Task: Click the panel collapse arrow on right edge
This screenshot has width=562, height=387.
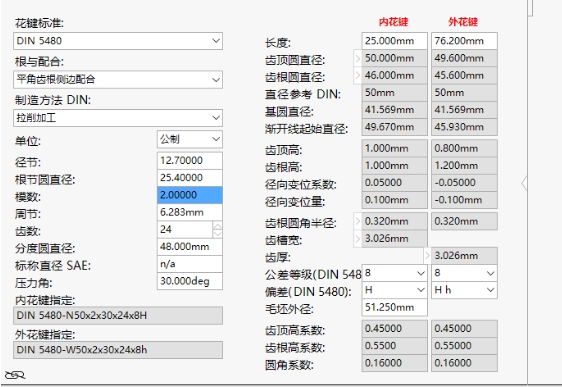Action: [x=524, y=183]
